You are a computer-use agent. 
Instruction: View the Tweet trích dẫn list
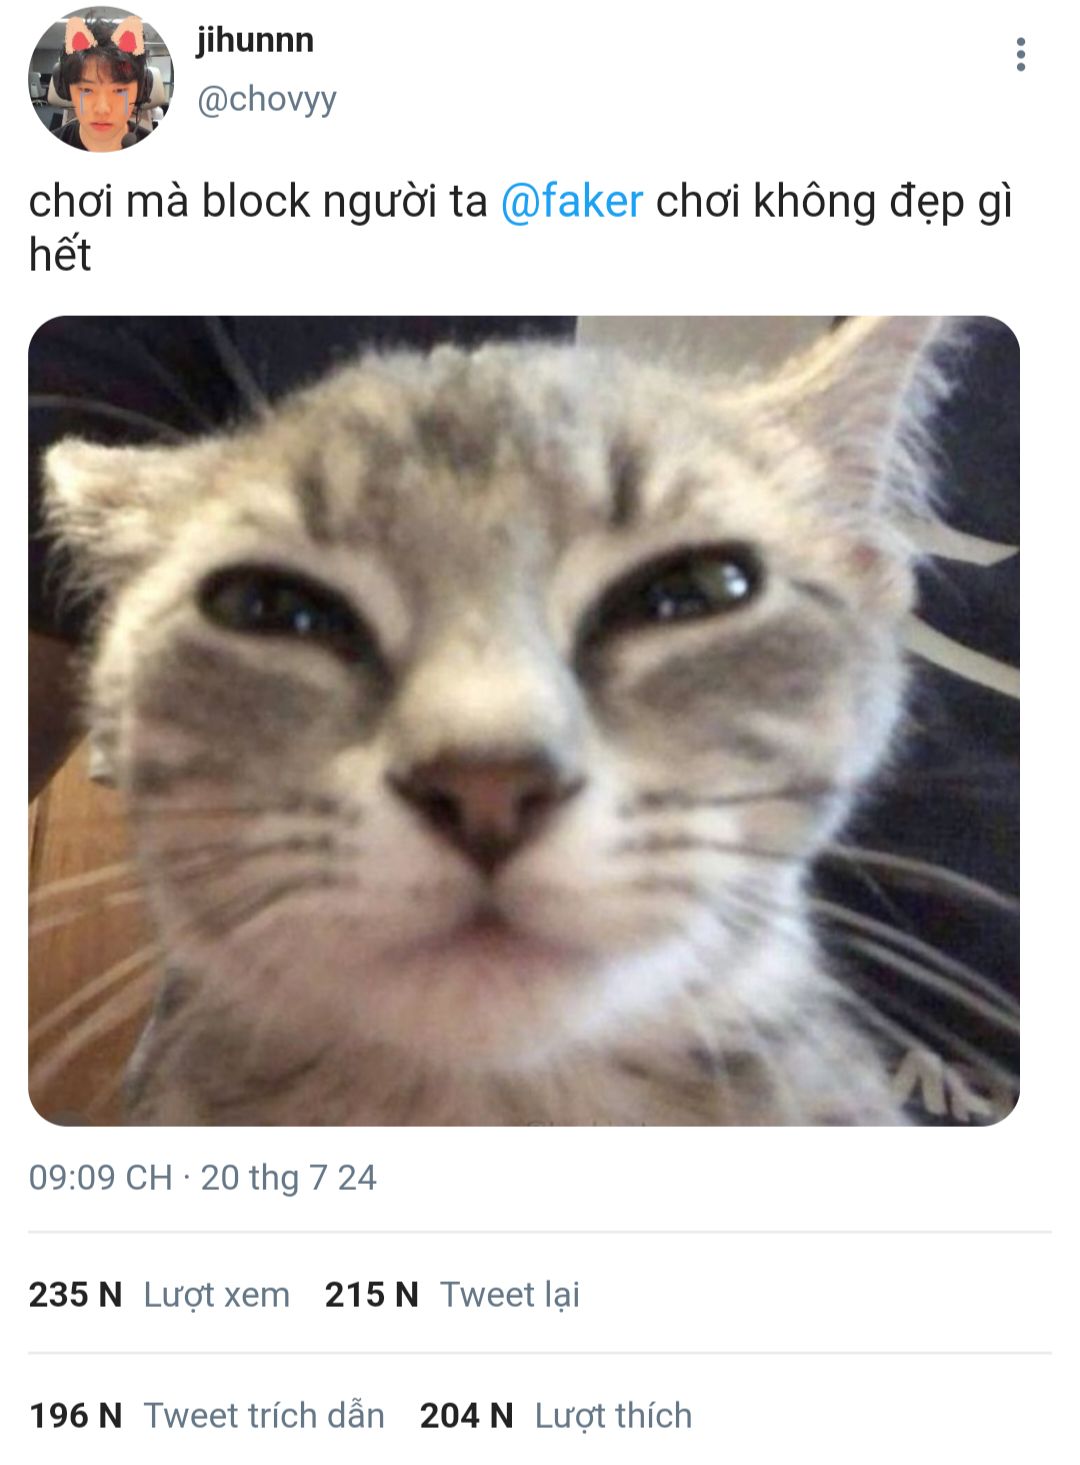(264, 1415)
